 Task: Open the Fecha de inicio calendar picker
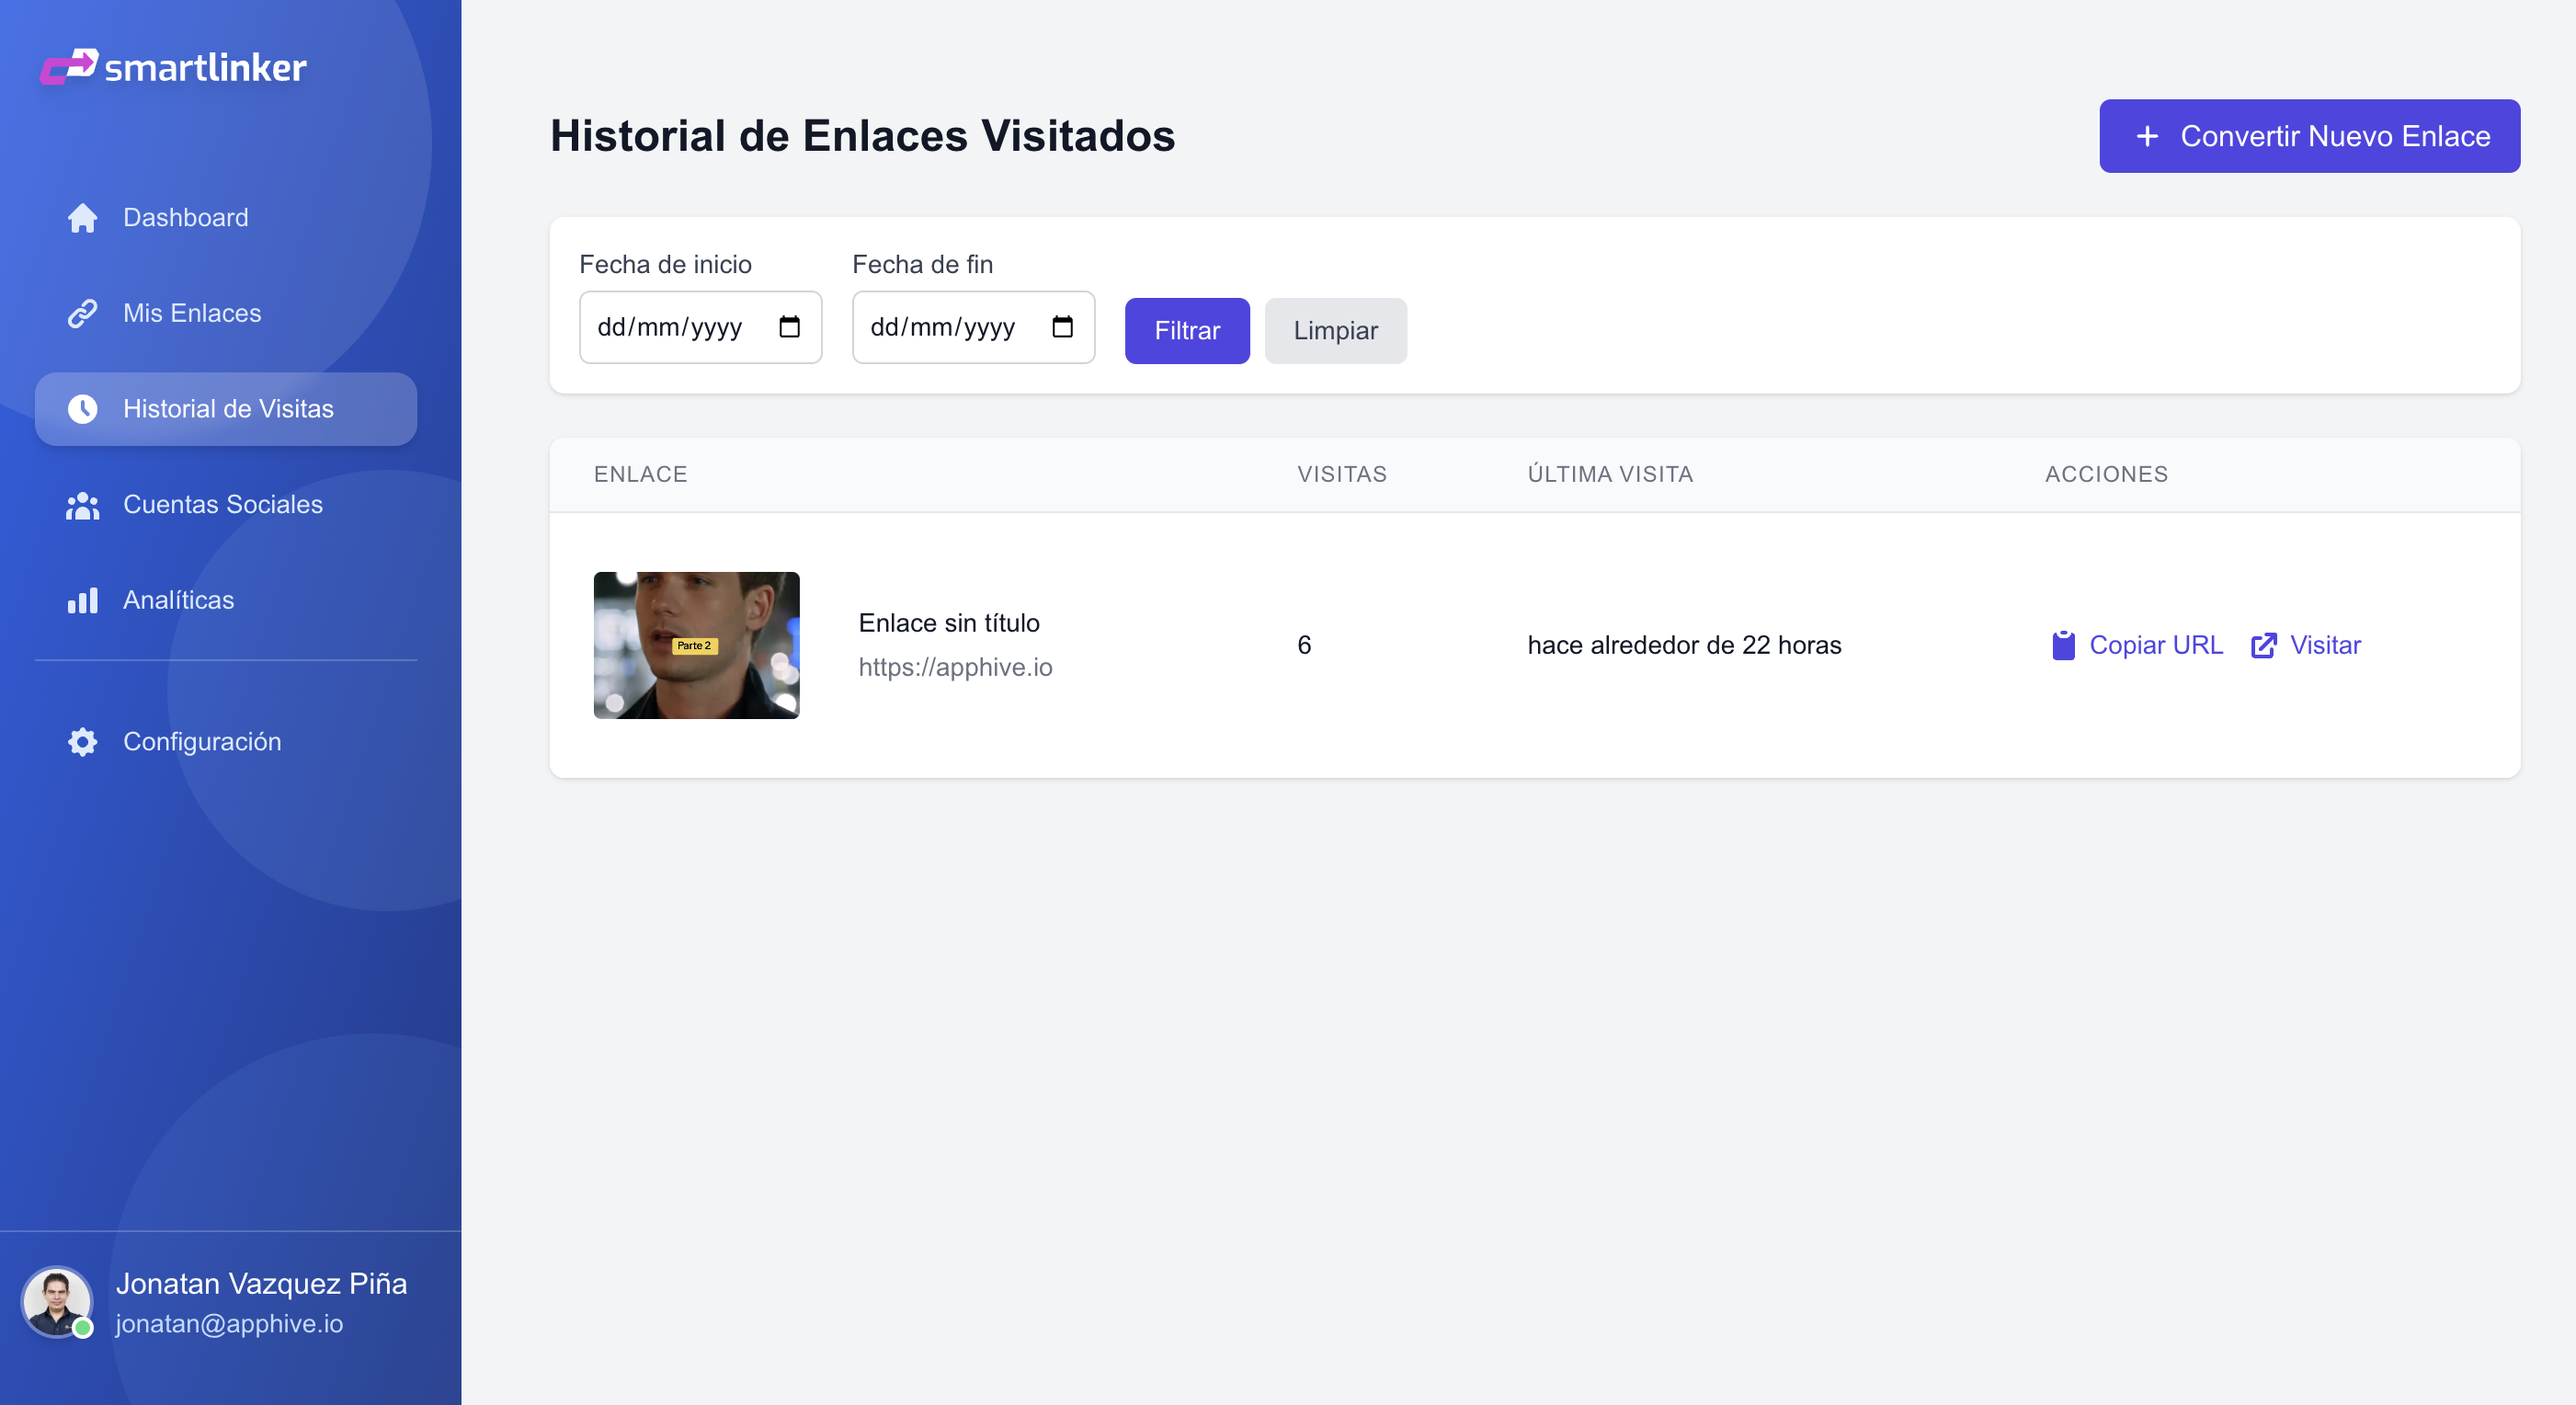(789, 327)
